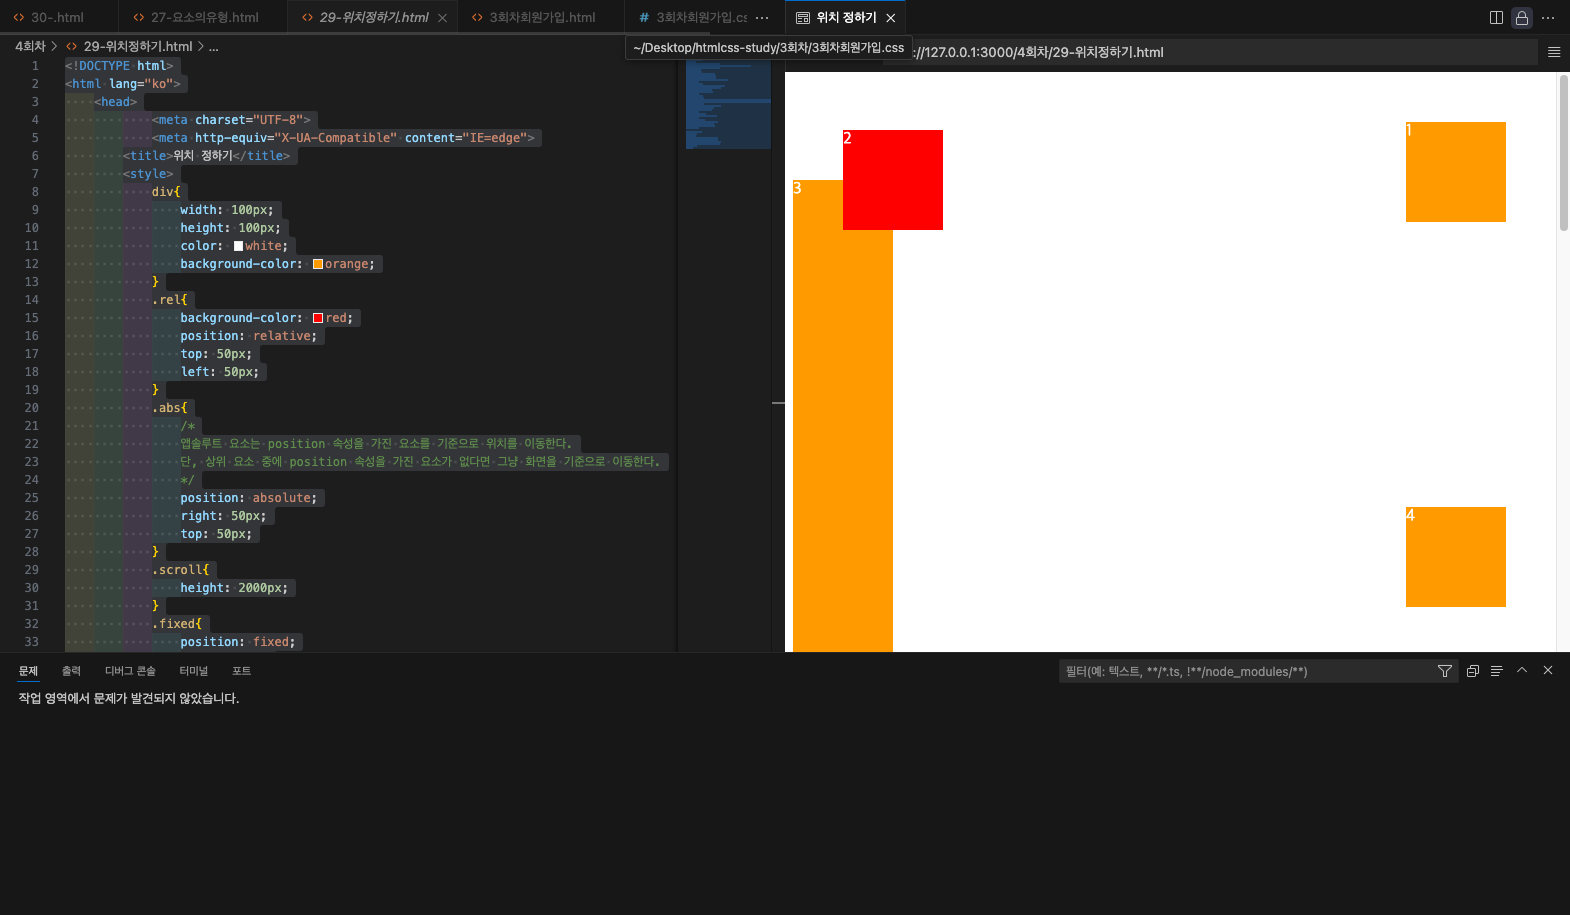The image size is (1570, 915).
Task: Click the white color swatch in code
Action: pos(238,246)
